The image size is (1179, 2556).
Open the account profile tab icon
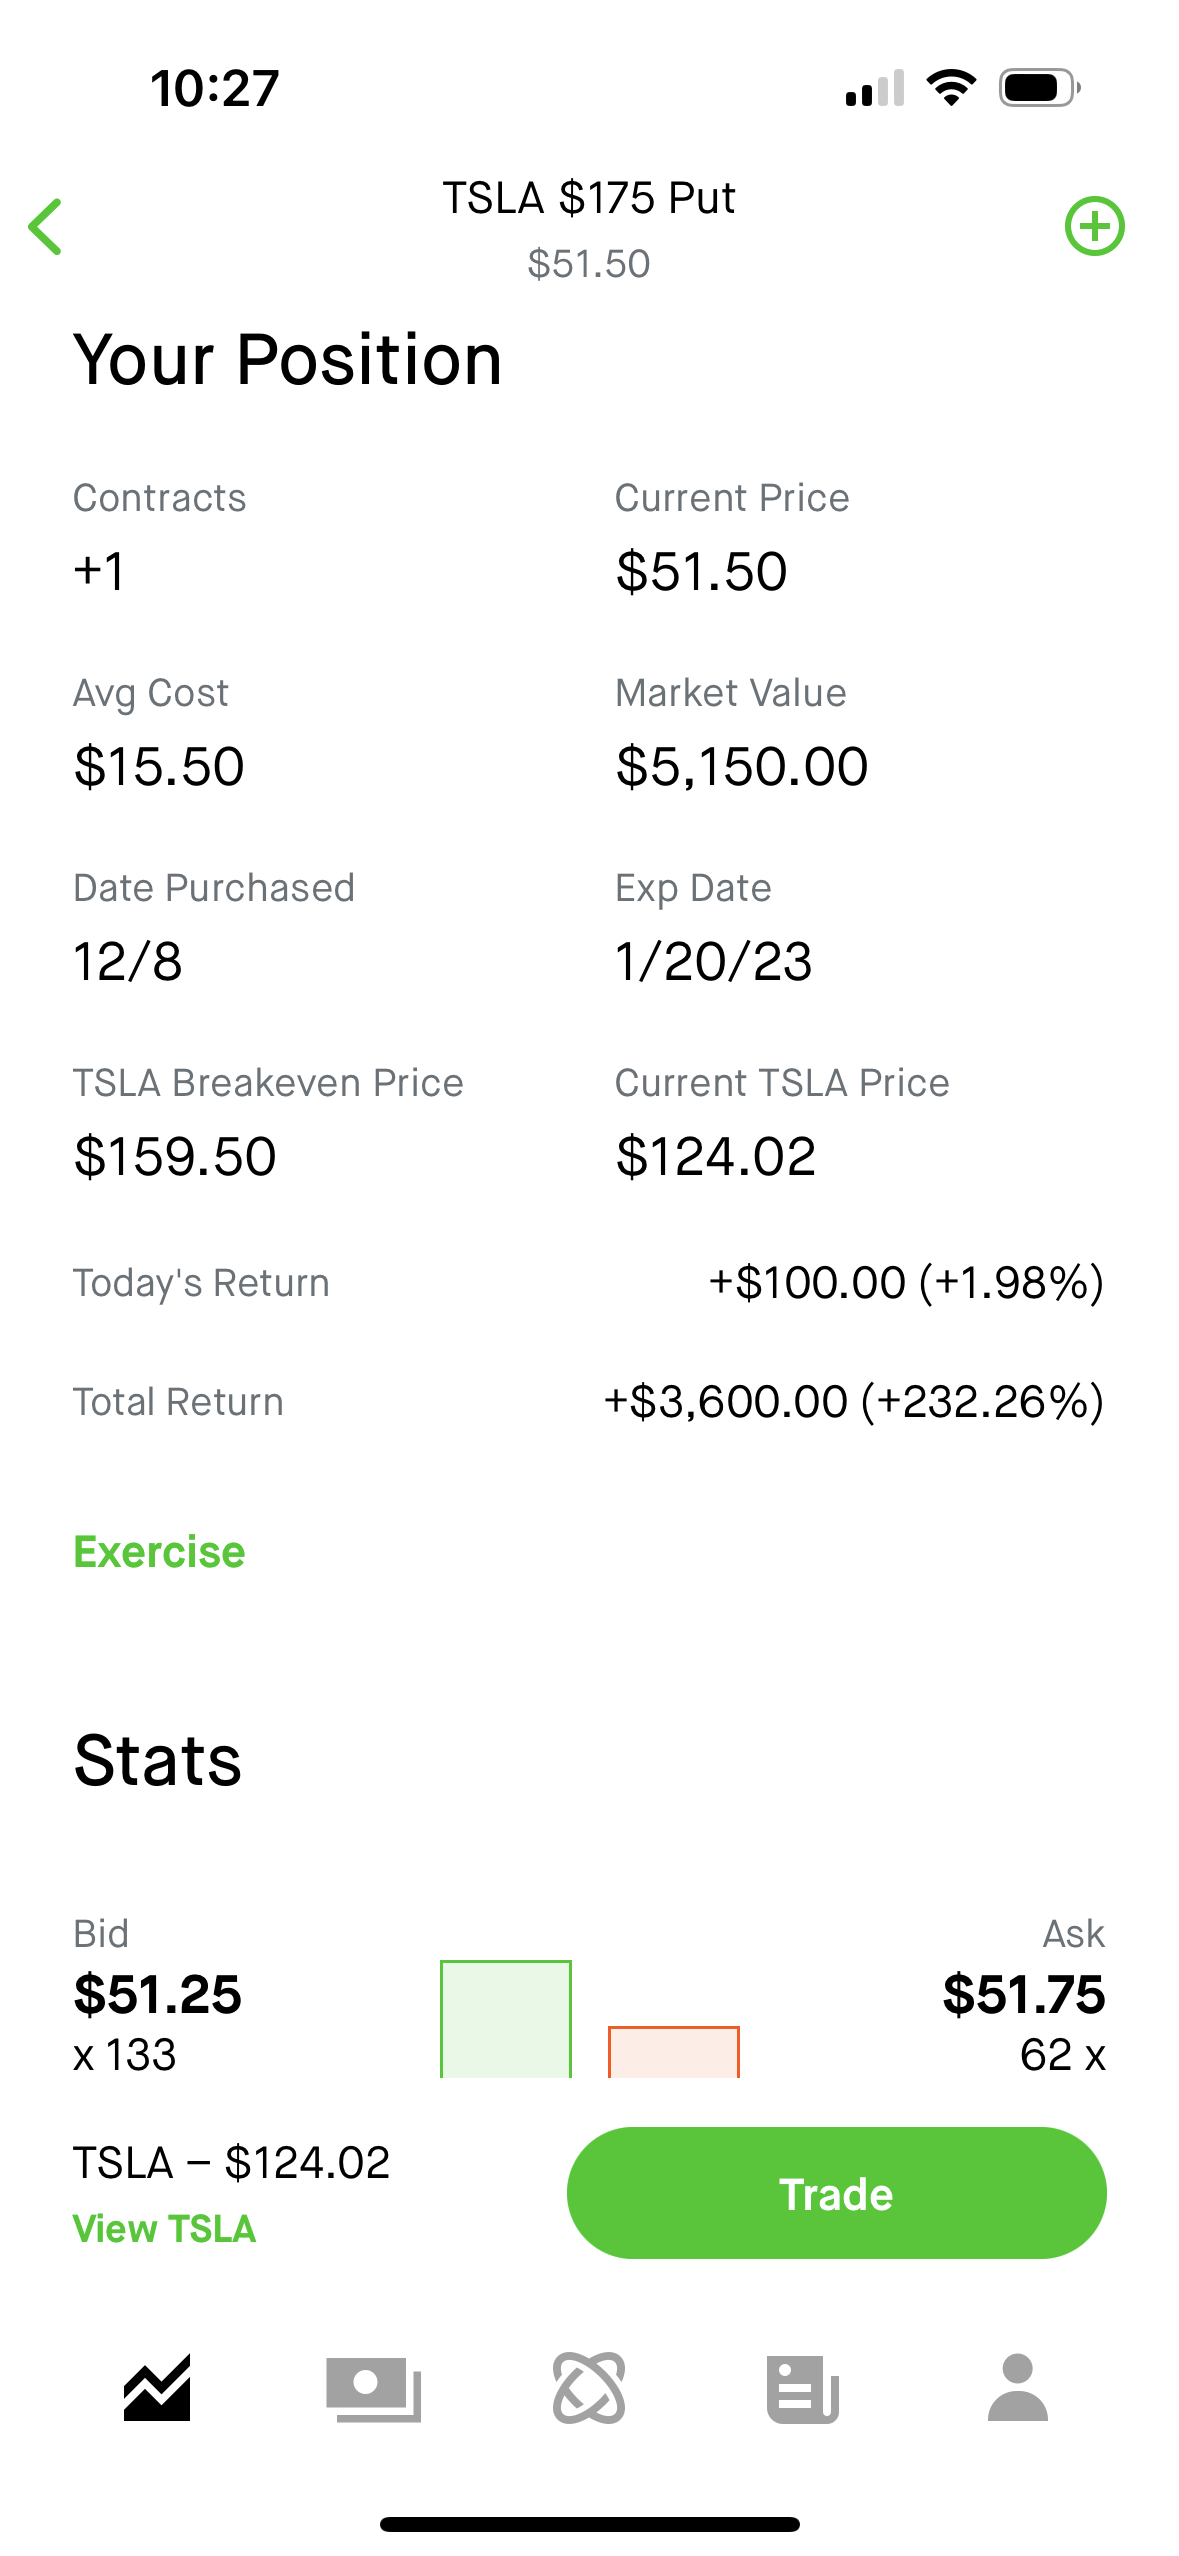tap(1017, 2388)
